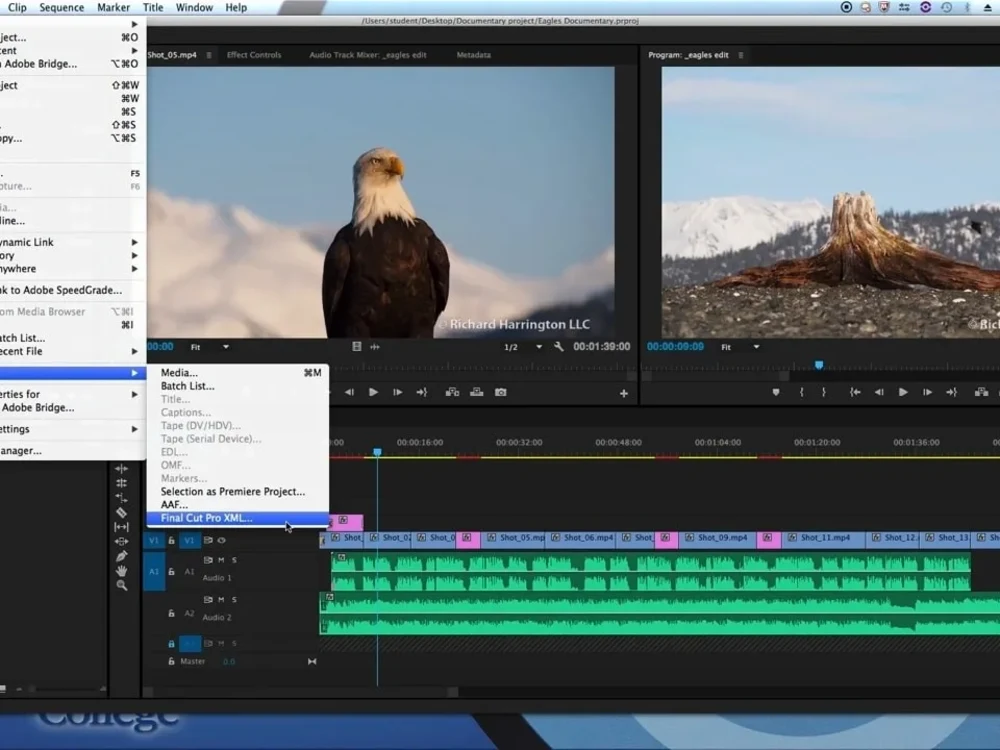
Task: Mark Out in Program monitor
Action: coord(824,392)
